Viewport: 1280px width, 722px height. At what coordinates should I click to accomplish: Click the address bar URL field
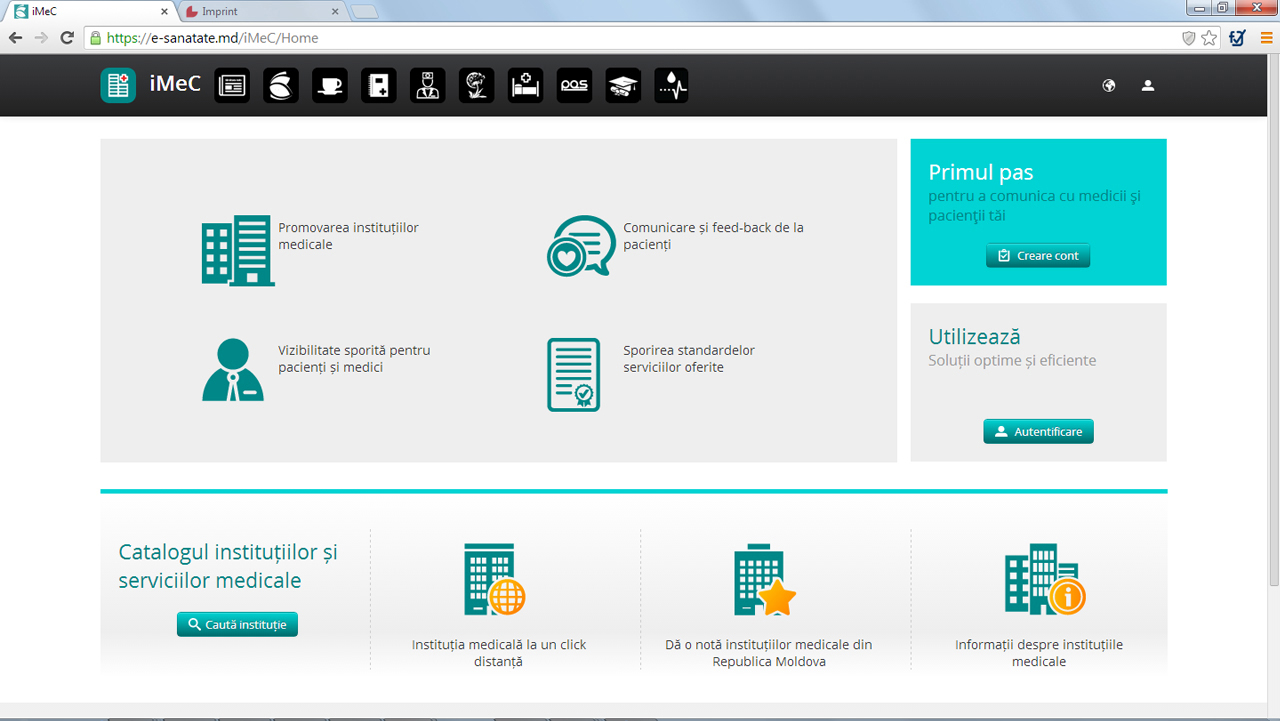pyautogui.click(x=600, y=38)
